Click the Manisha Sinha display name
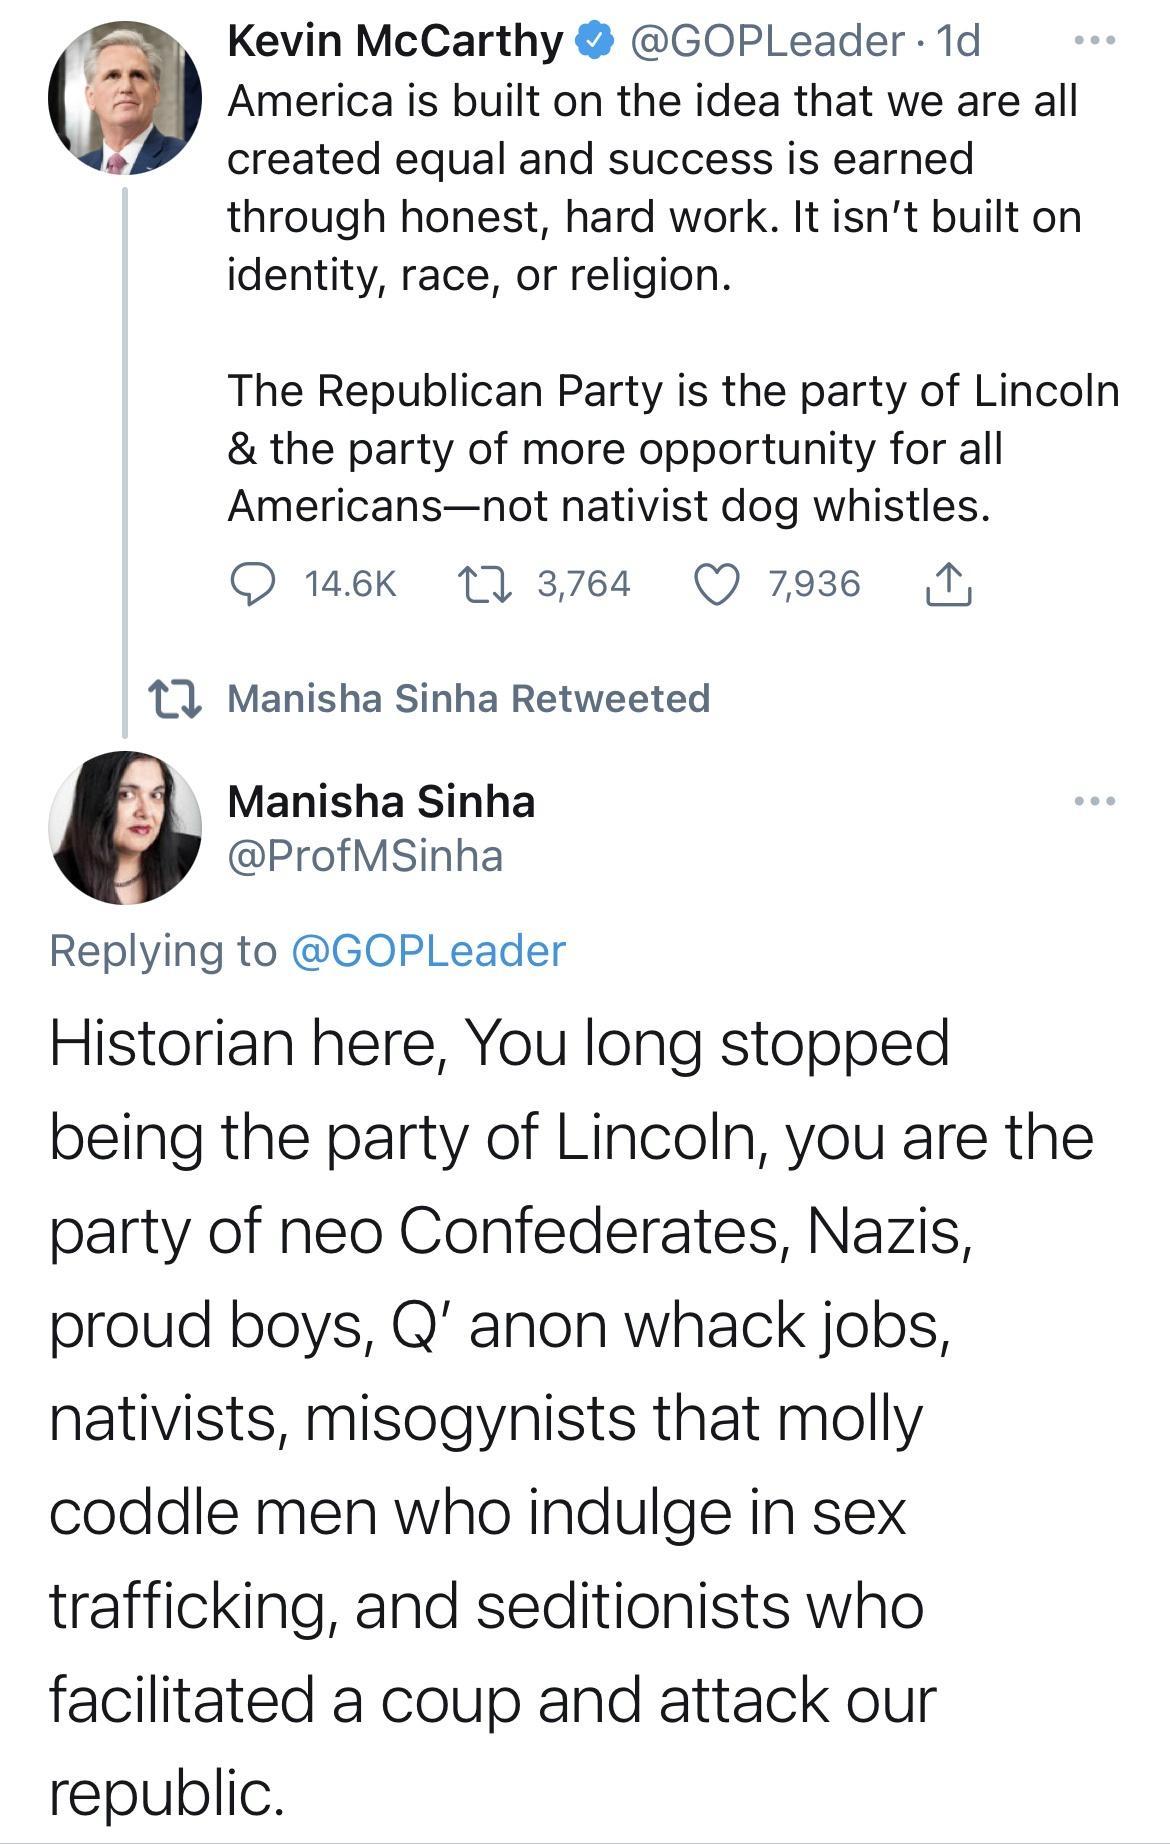The height and width of the screenshot is (1844, 1170). (381, 801)
